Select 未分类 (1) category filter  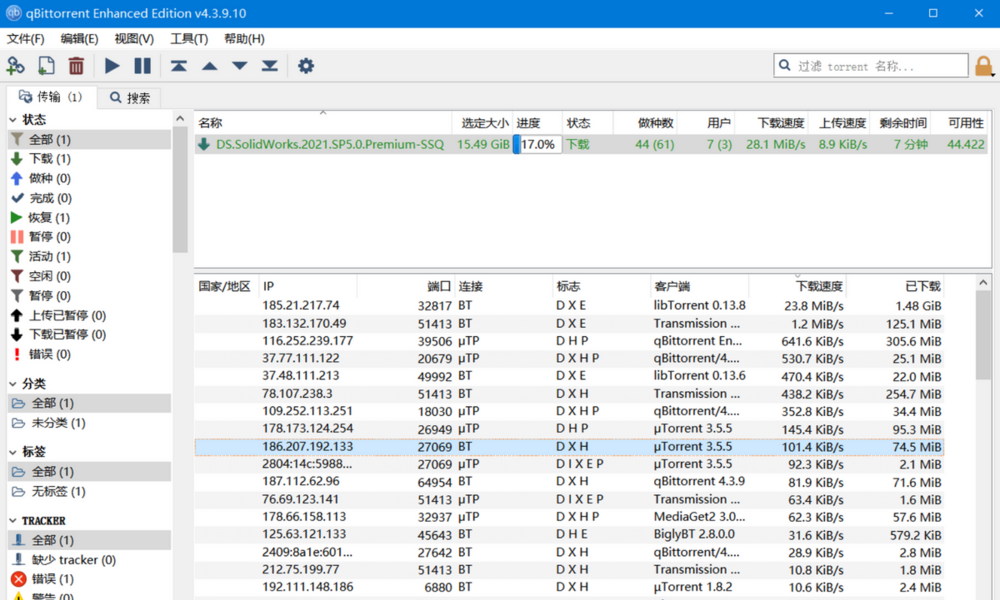coord(89,423)
